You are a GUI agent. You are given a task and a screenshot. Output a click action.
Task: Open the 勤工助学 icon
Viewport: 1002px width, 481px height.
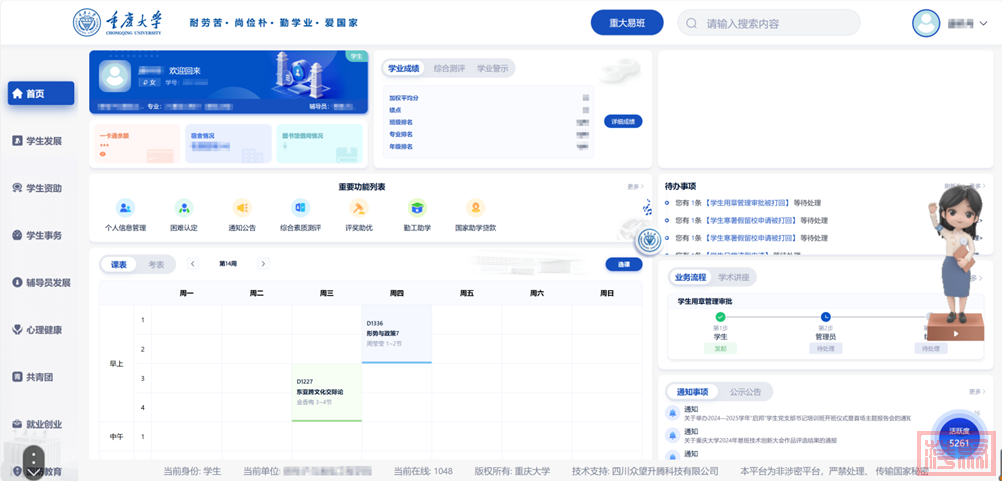(x=417, y=209)
